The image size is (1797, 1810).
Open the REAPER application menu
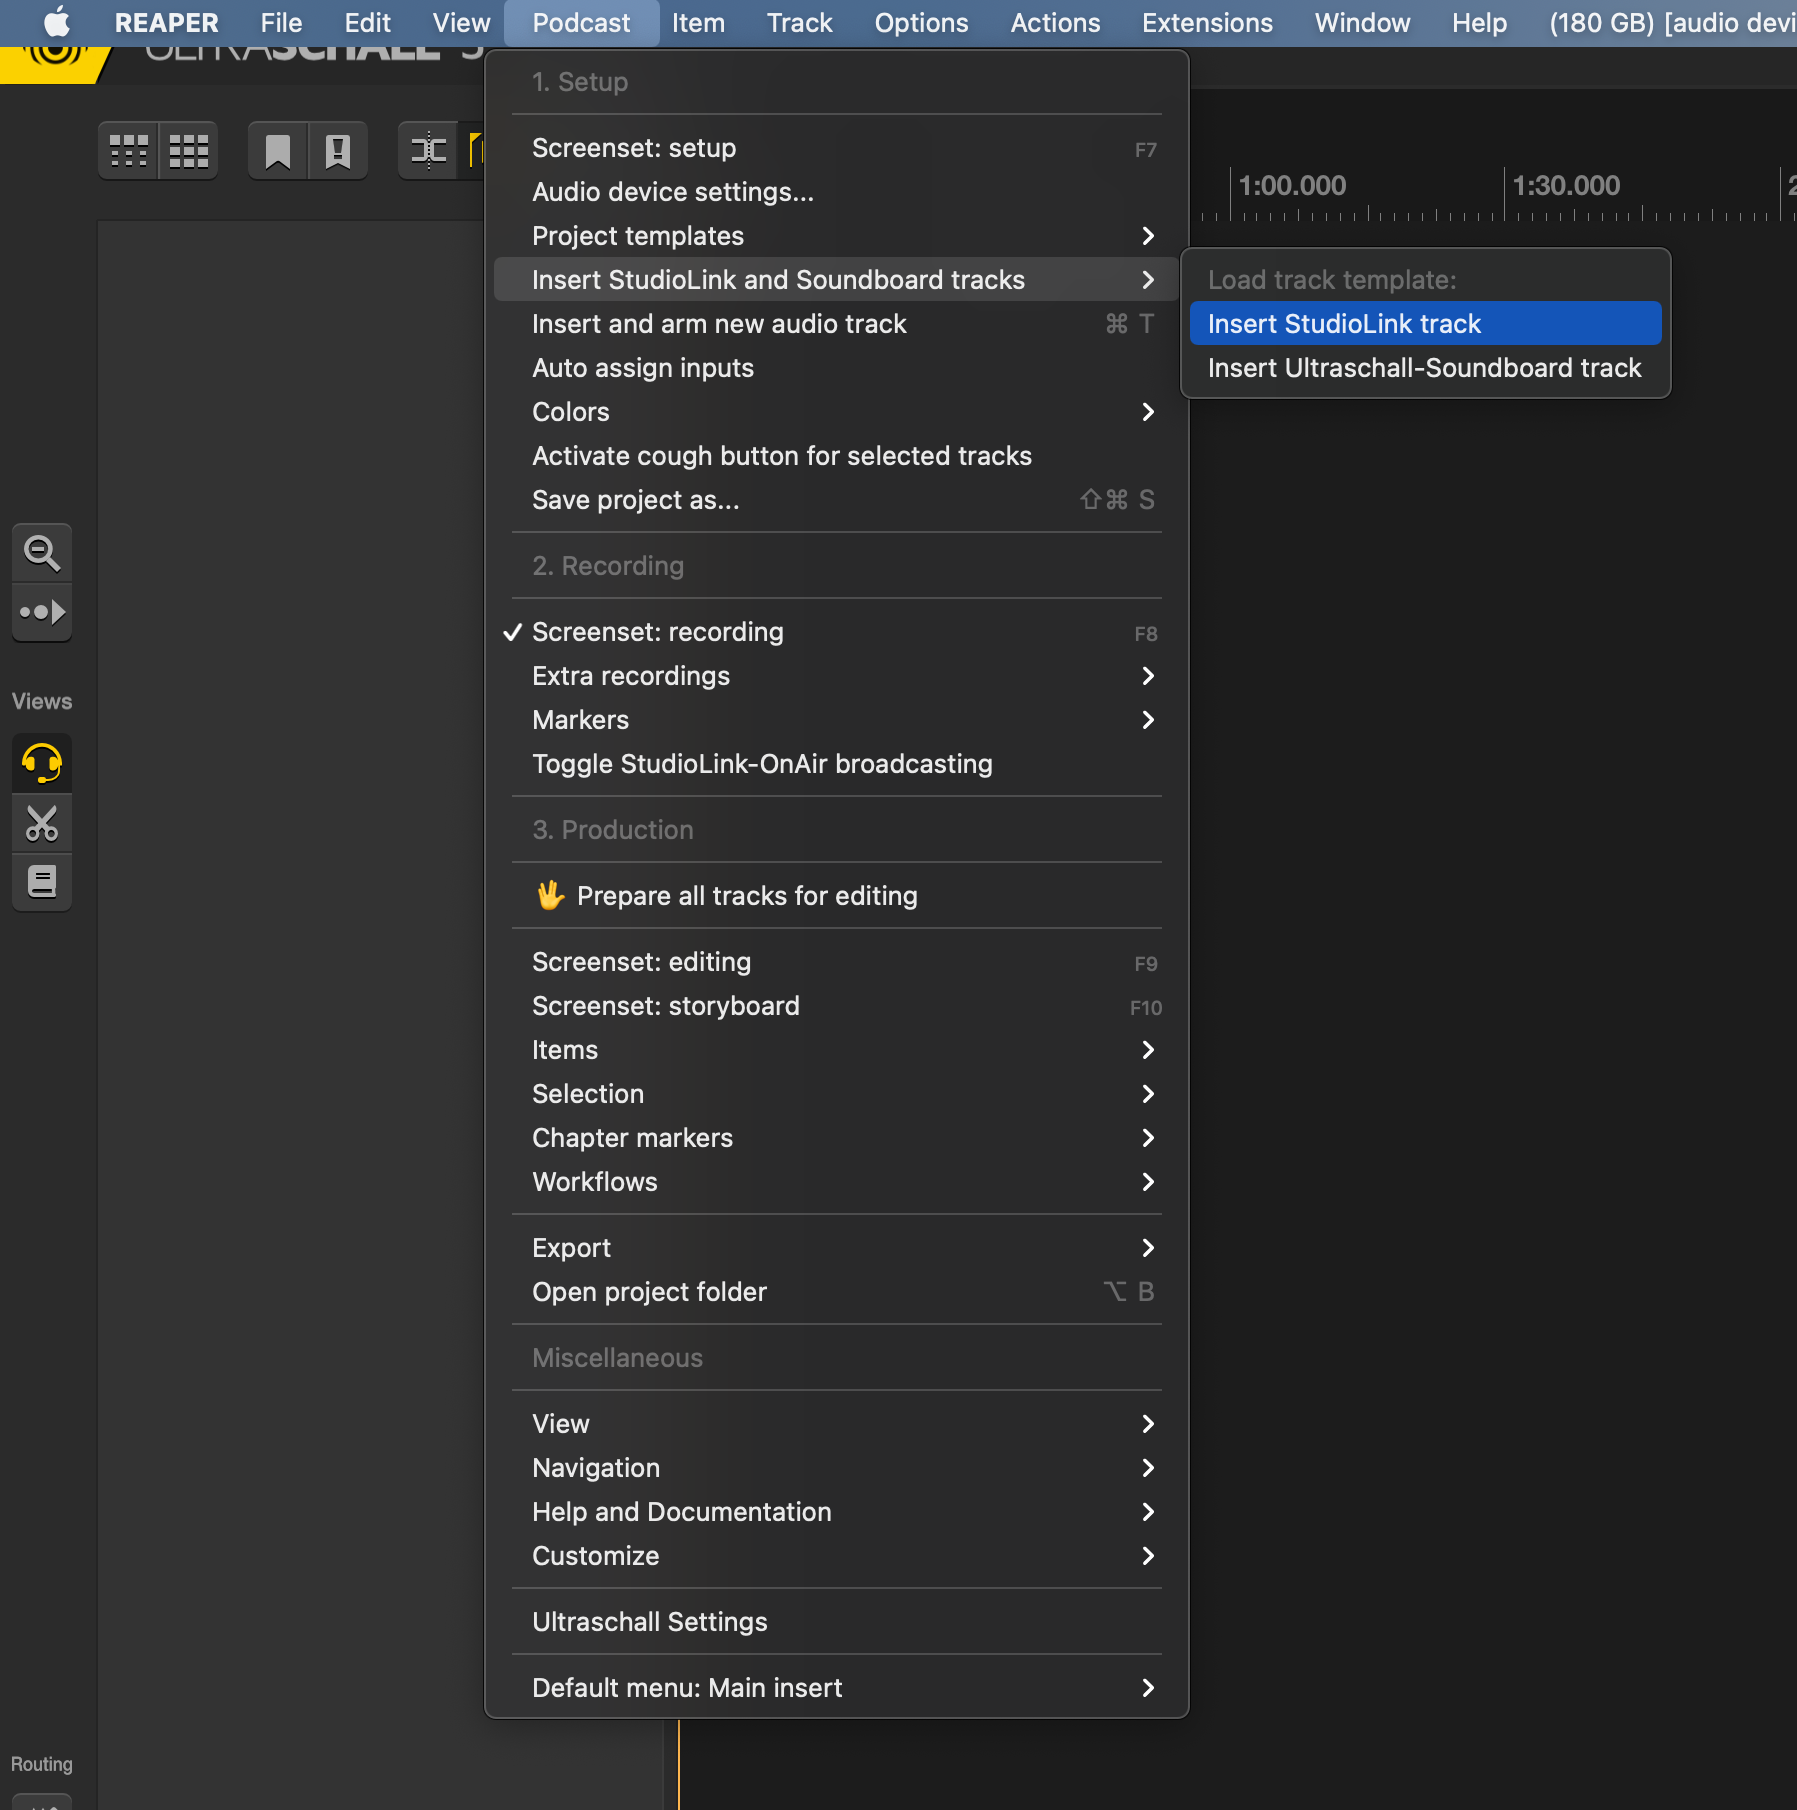click(166, 23)
